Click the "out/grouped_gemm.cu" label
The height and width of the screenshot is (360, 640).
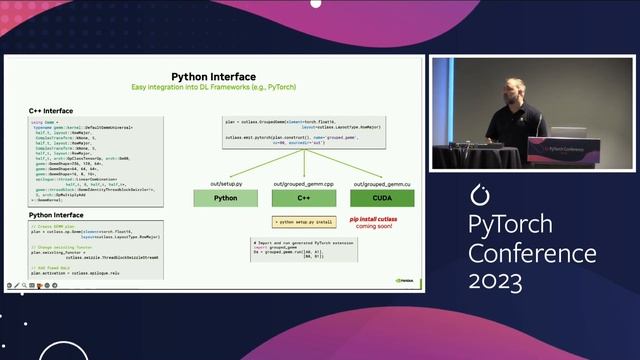pos(382,184)
